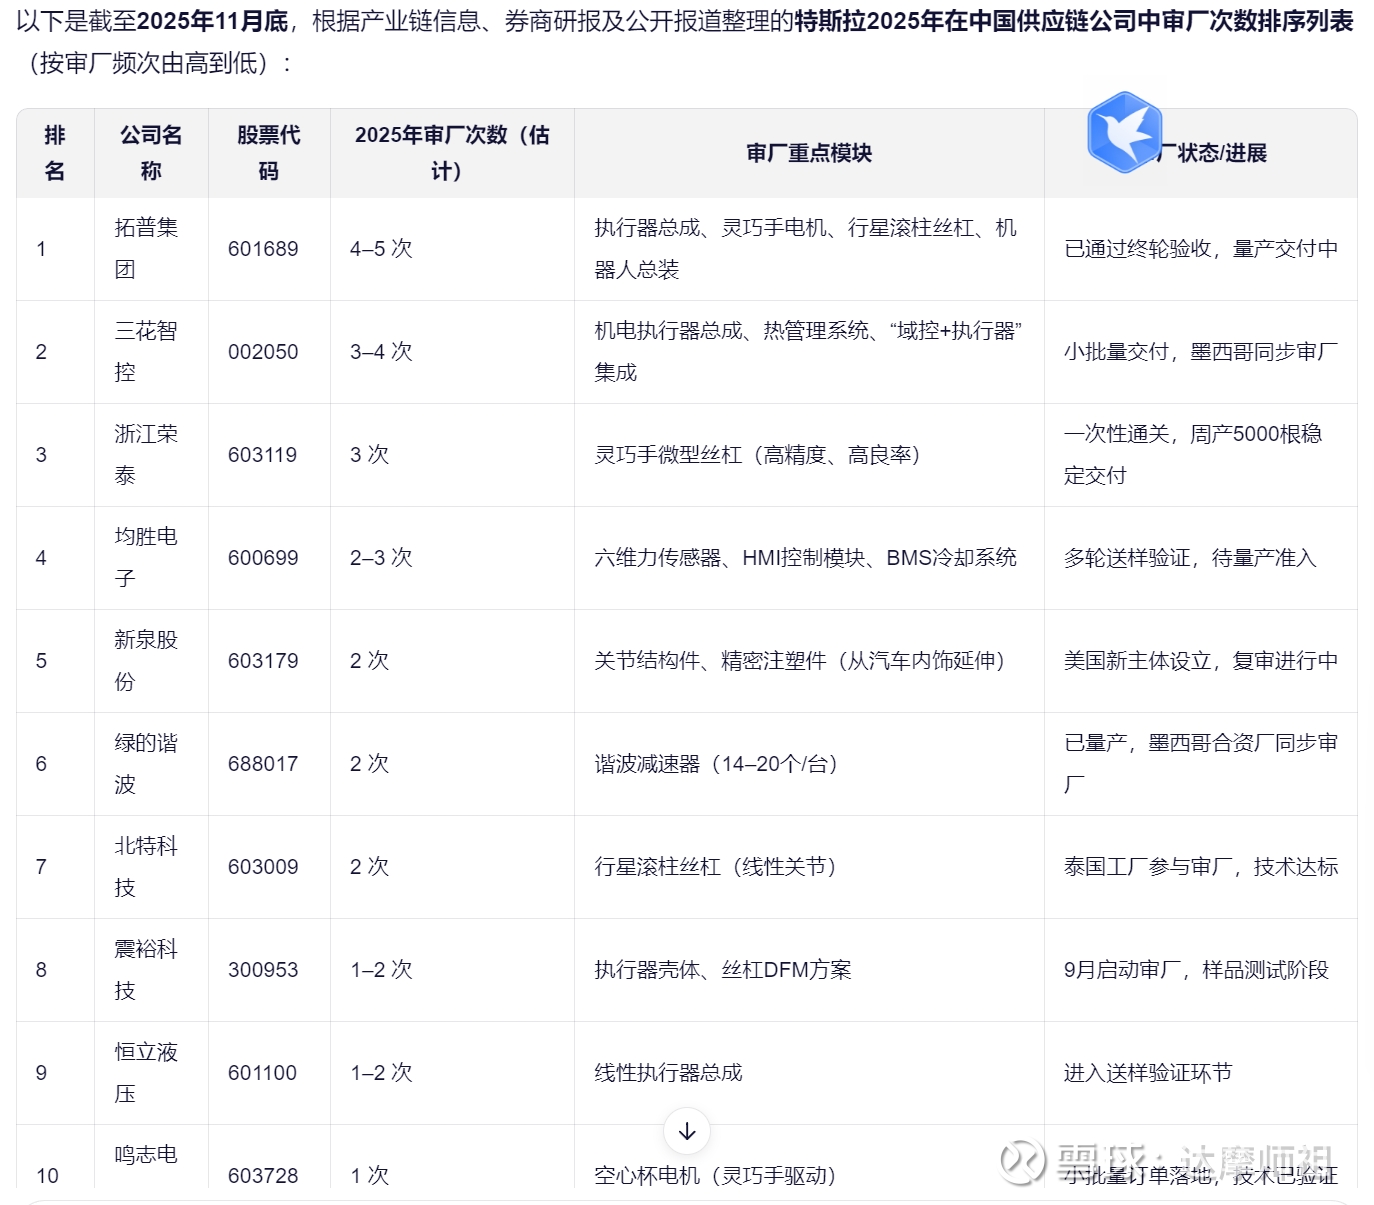Click company name 新泉股份

pos(146,661)
